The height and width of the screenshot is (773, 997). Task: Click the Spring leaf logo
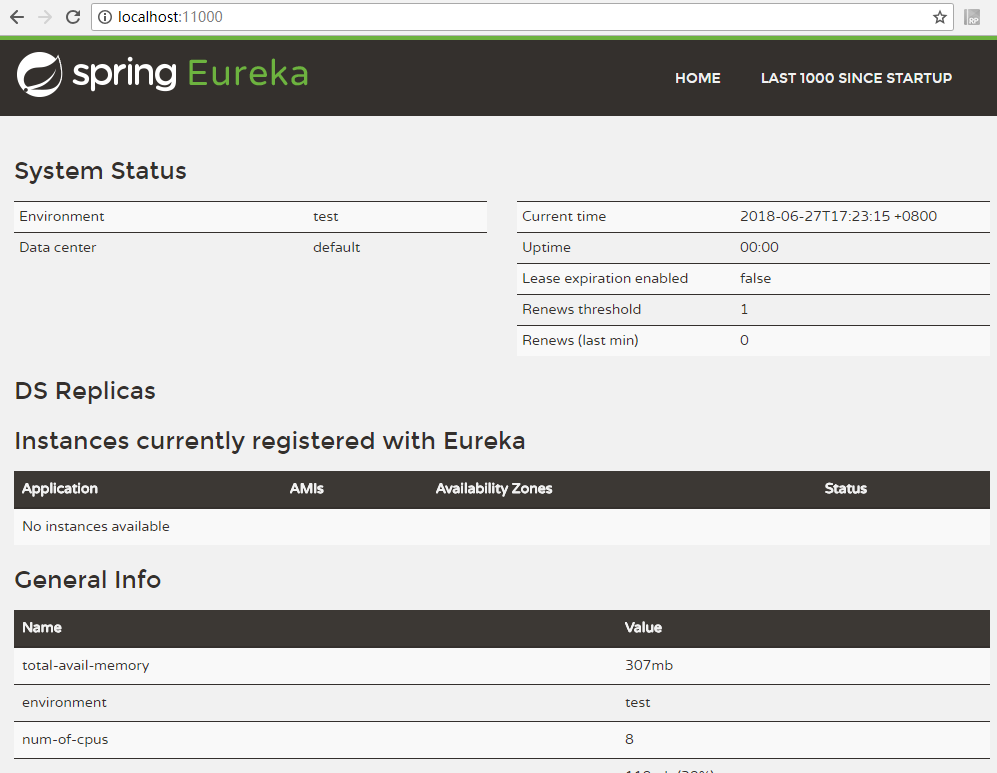click(39, 74)
